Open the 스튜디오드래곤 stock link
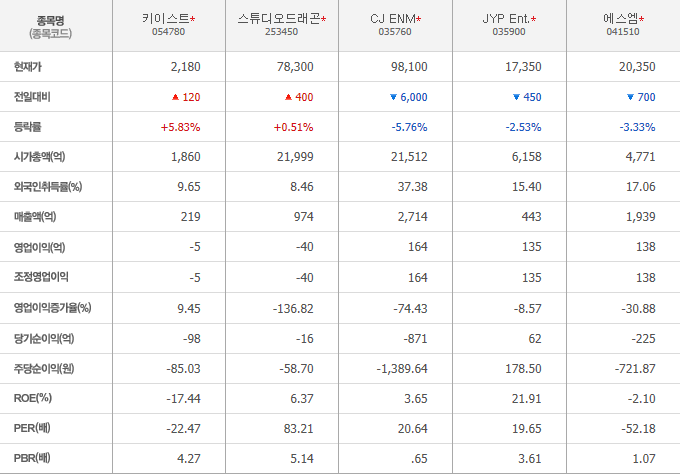Viewport: 682px width, 475px height. 279,19
